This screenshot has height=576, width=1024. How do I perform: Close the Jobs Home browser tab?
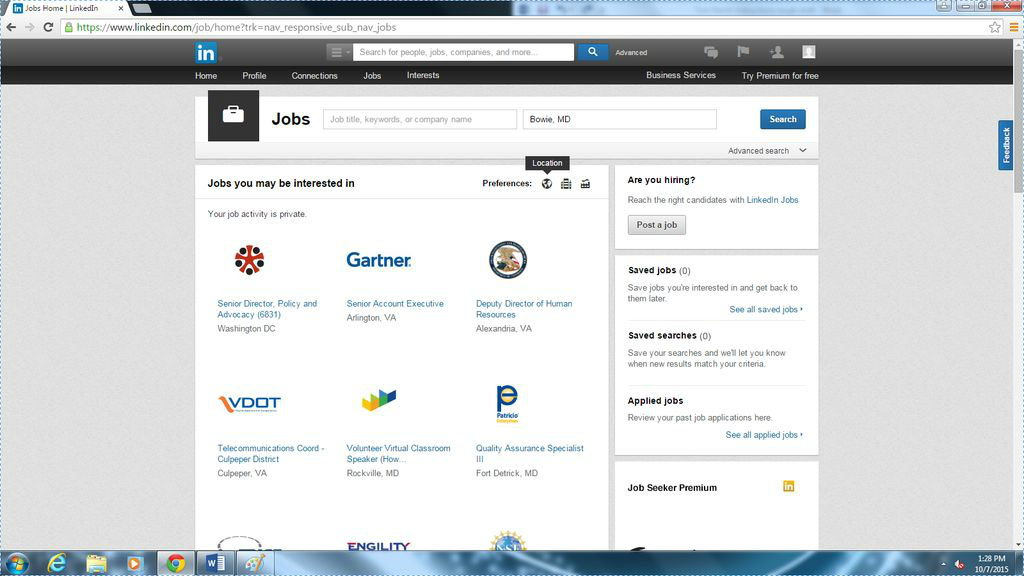click(121, 8)
